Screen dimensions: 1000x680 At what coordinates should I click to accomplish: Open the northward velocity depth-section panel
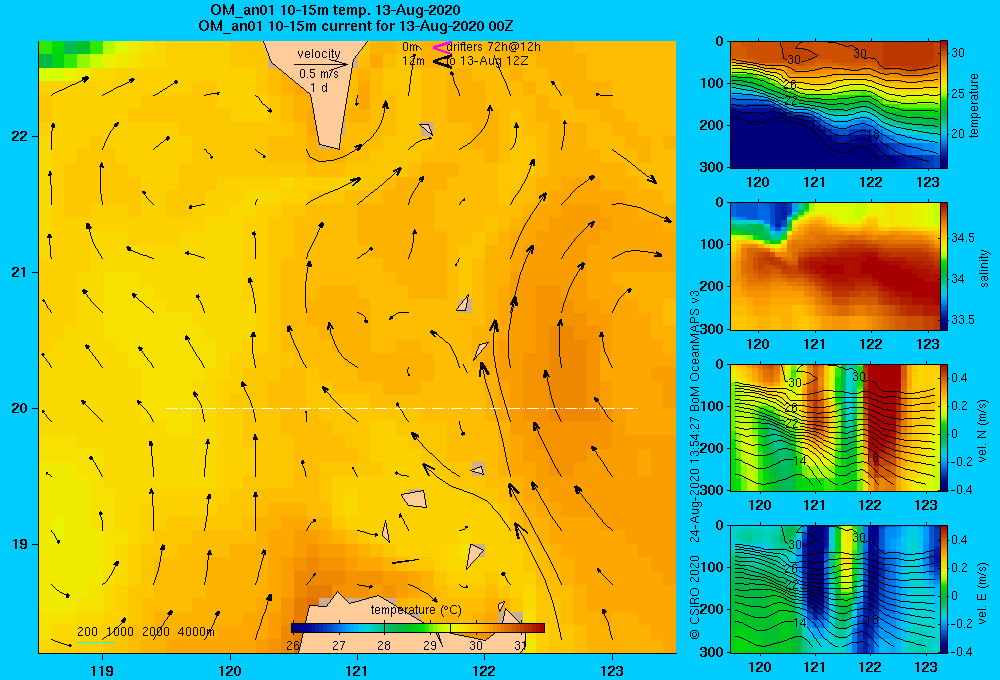click(834, 427)
